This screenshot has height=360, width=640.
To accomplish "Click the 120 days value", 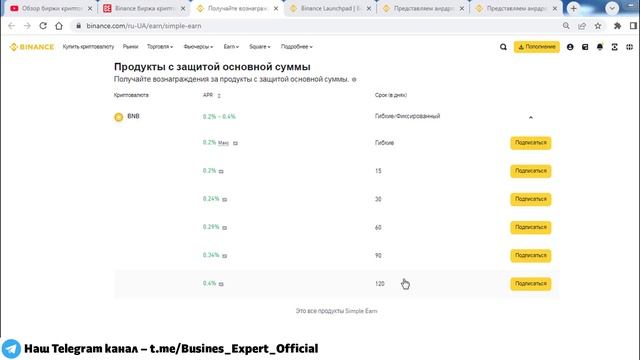I will point(380,284).
